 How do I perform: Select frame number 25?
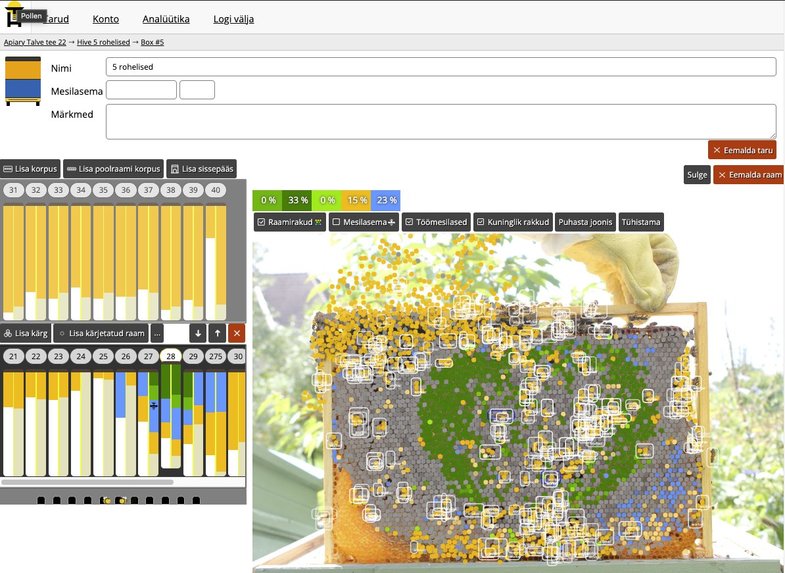(x=103, y=357)
